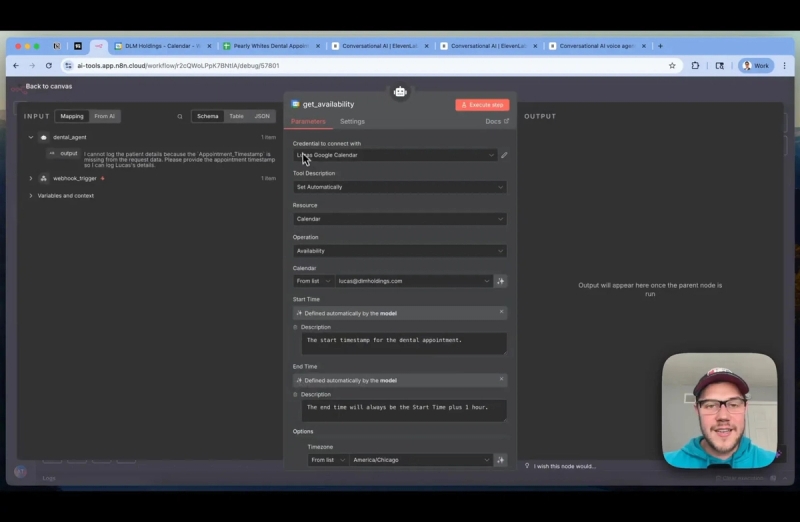
Task: Open the America/Chicago timezone dropdown
Action: tap(421, 460)
